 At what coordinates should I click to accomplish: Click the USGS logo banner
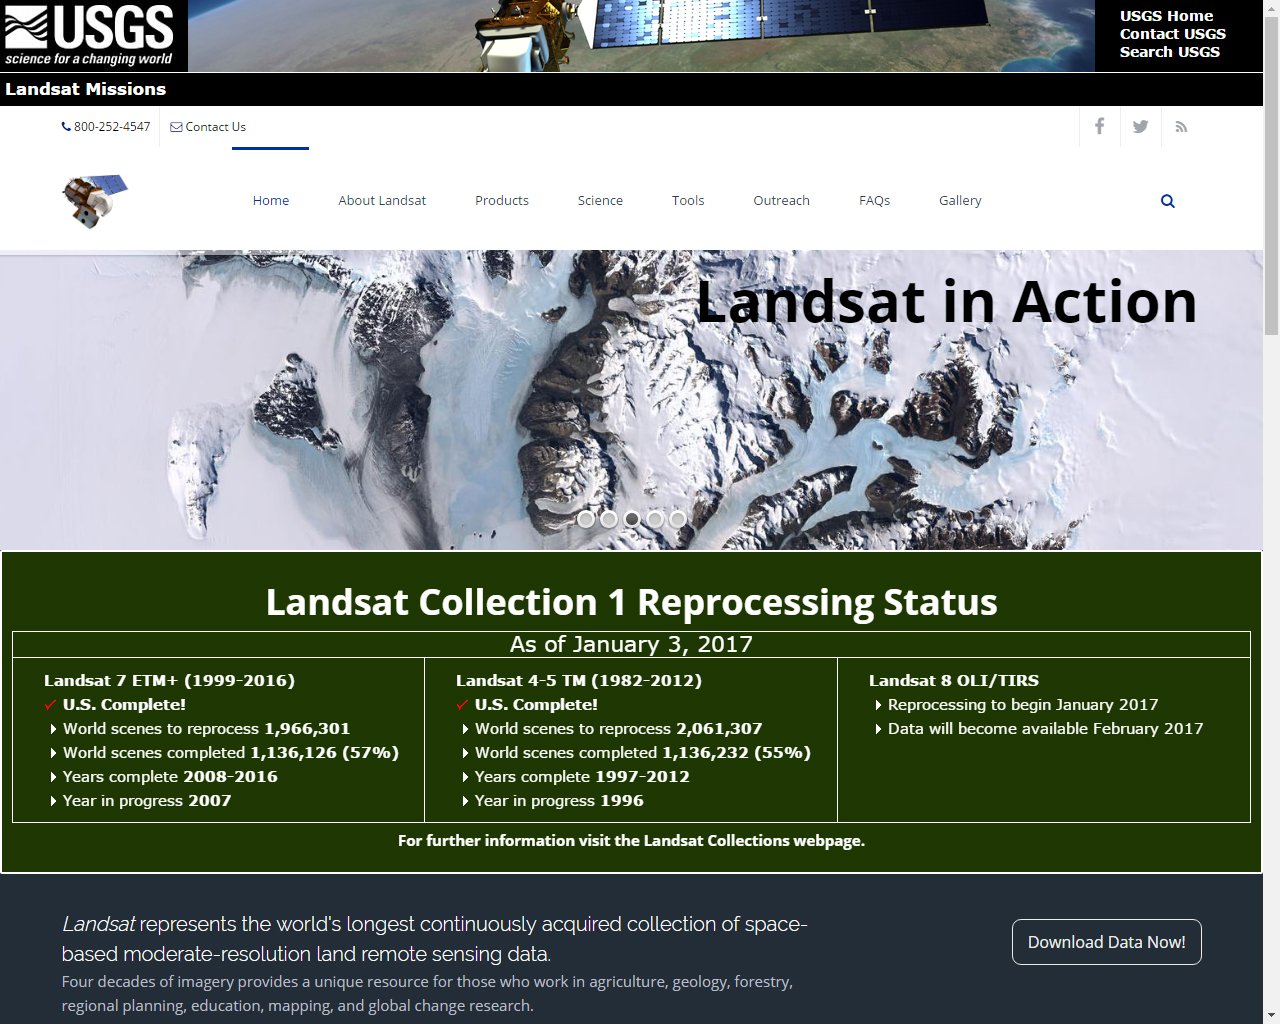pos(92,35)
